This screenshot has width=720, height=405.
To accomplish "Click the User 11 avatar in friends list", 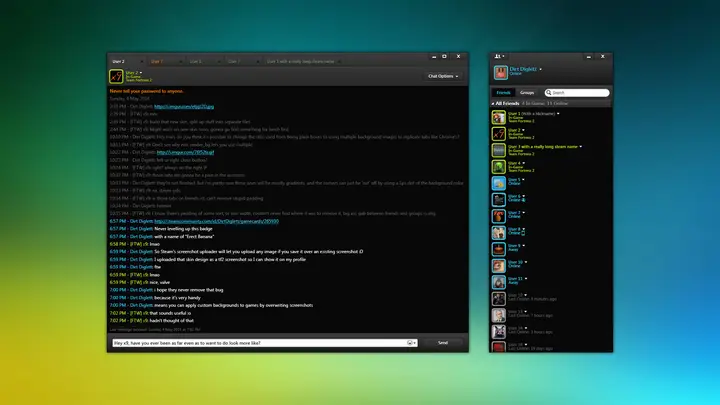I will 499,282.
